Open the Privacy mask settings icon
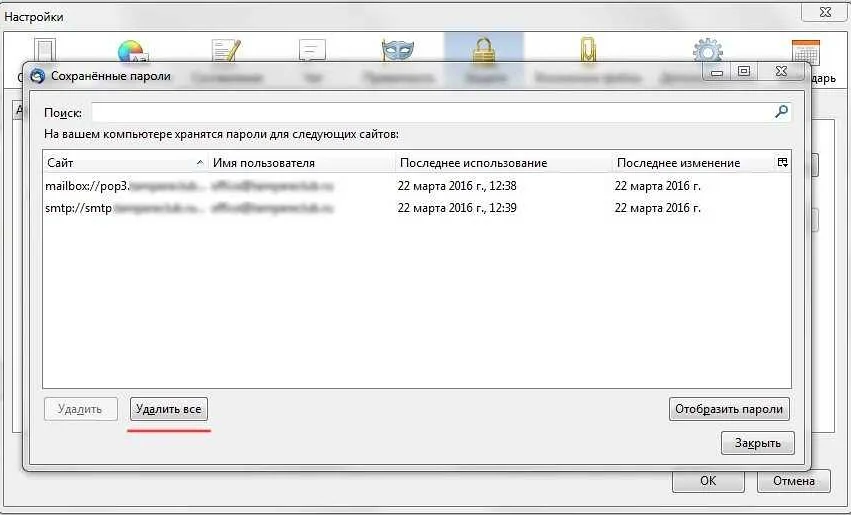The image size is (851, 515). (398, 50)
